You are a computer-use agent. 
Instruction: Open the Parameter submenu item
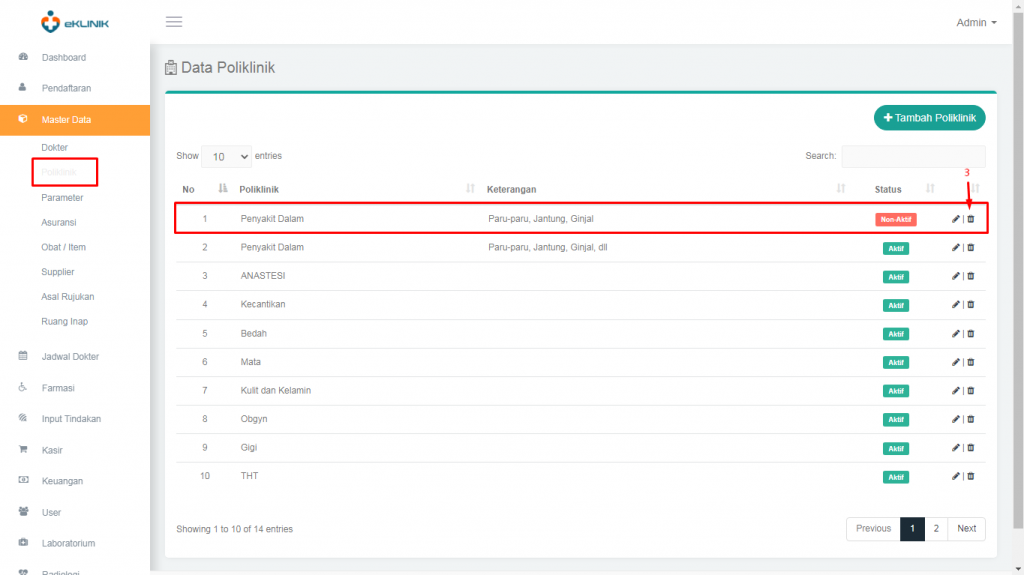62,197
